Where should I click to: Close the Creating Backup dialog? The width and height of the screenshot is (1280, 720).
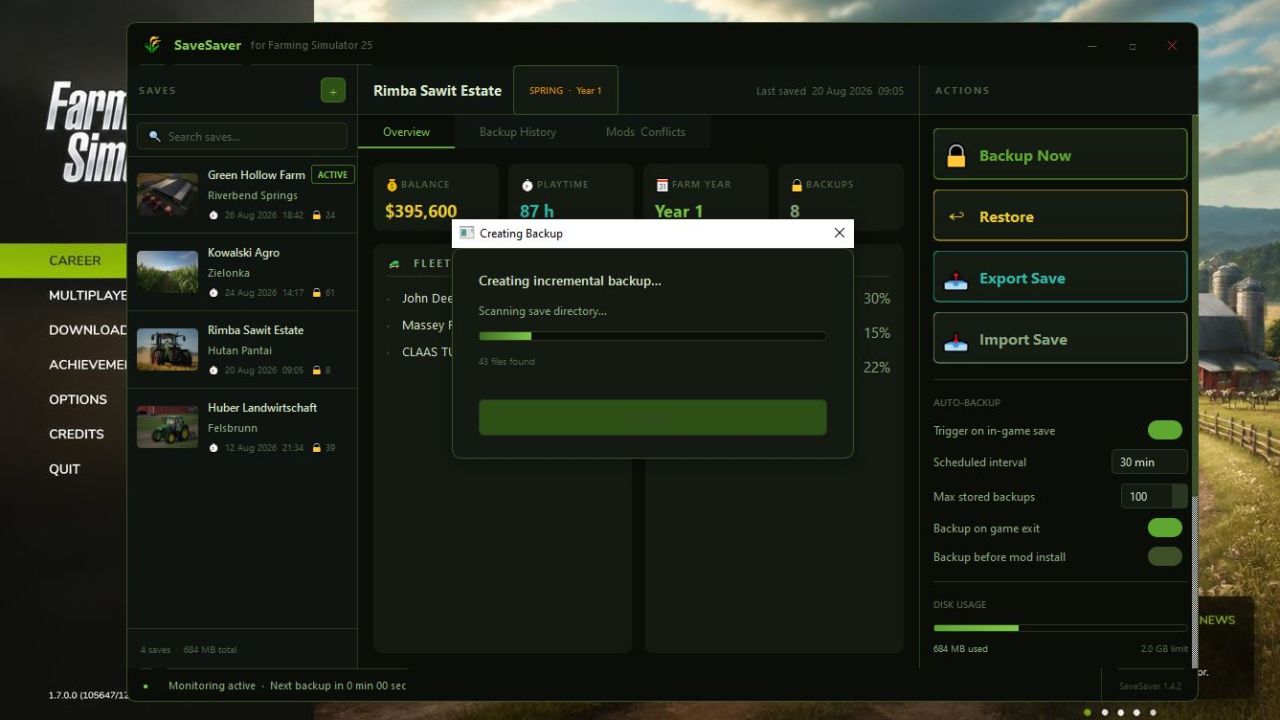839,233
